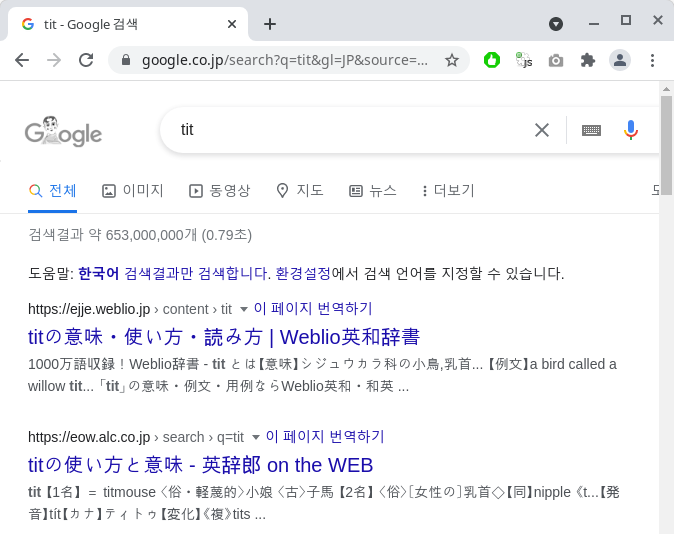Open a new browser tab
Viewport: 674px width, 534px height.
[x=270, y=24]
